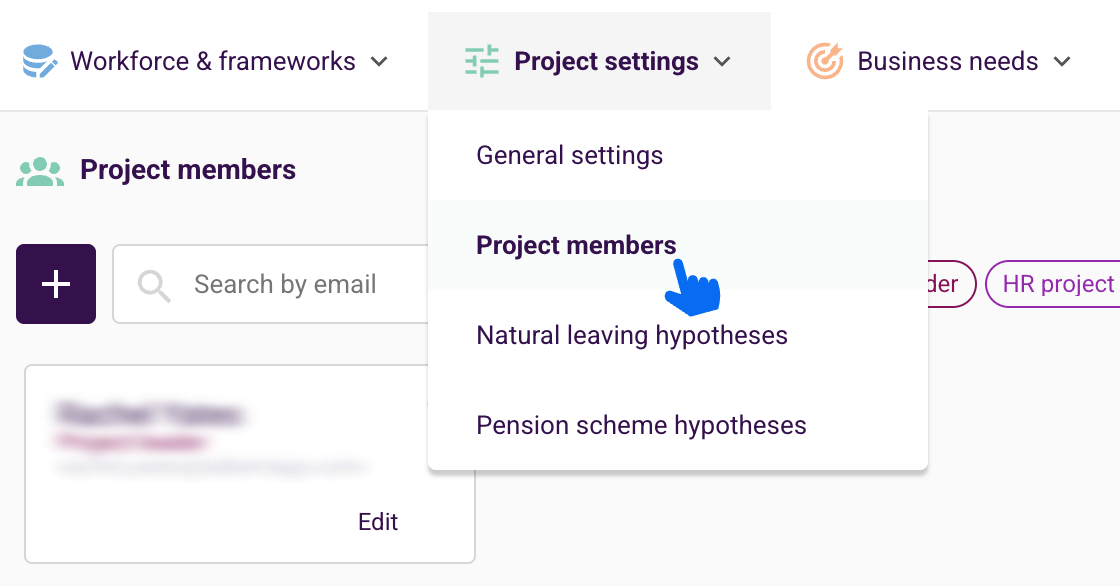Image resolution: width=1120 pixels, height=586 pixels.
Task: Open General settings from the menu
Action: pyautogui.click(x=570, y=156)
